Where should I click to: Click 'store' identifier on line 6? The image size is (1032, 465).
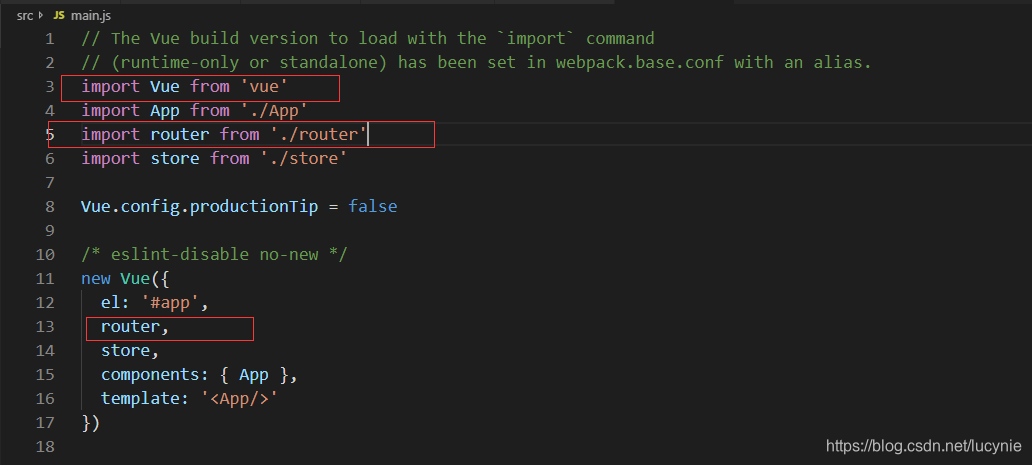point(175,159)
